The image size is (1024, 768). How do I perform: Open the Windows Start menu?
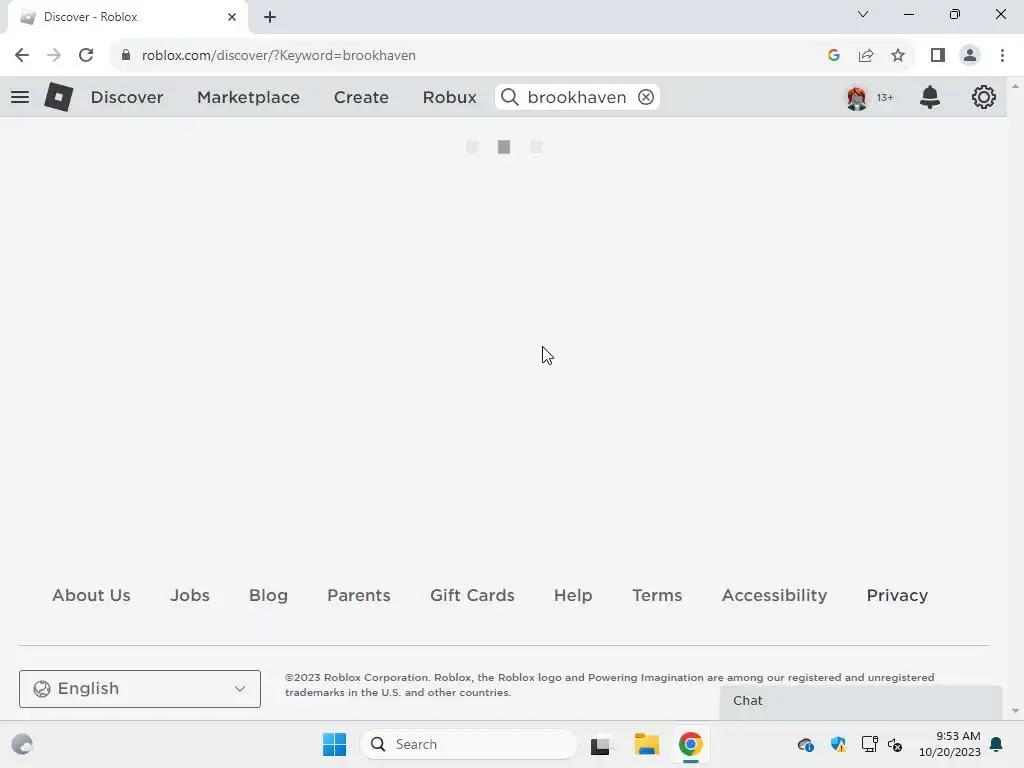pos(334,744)
